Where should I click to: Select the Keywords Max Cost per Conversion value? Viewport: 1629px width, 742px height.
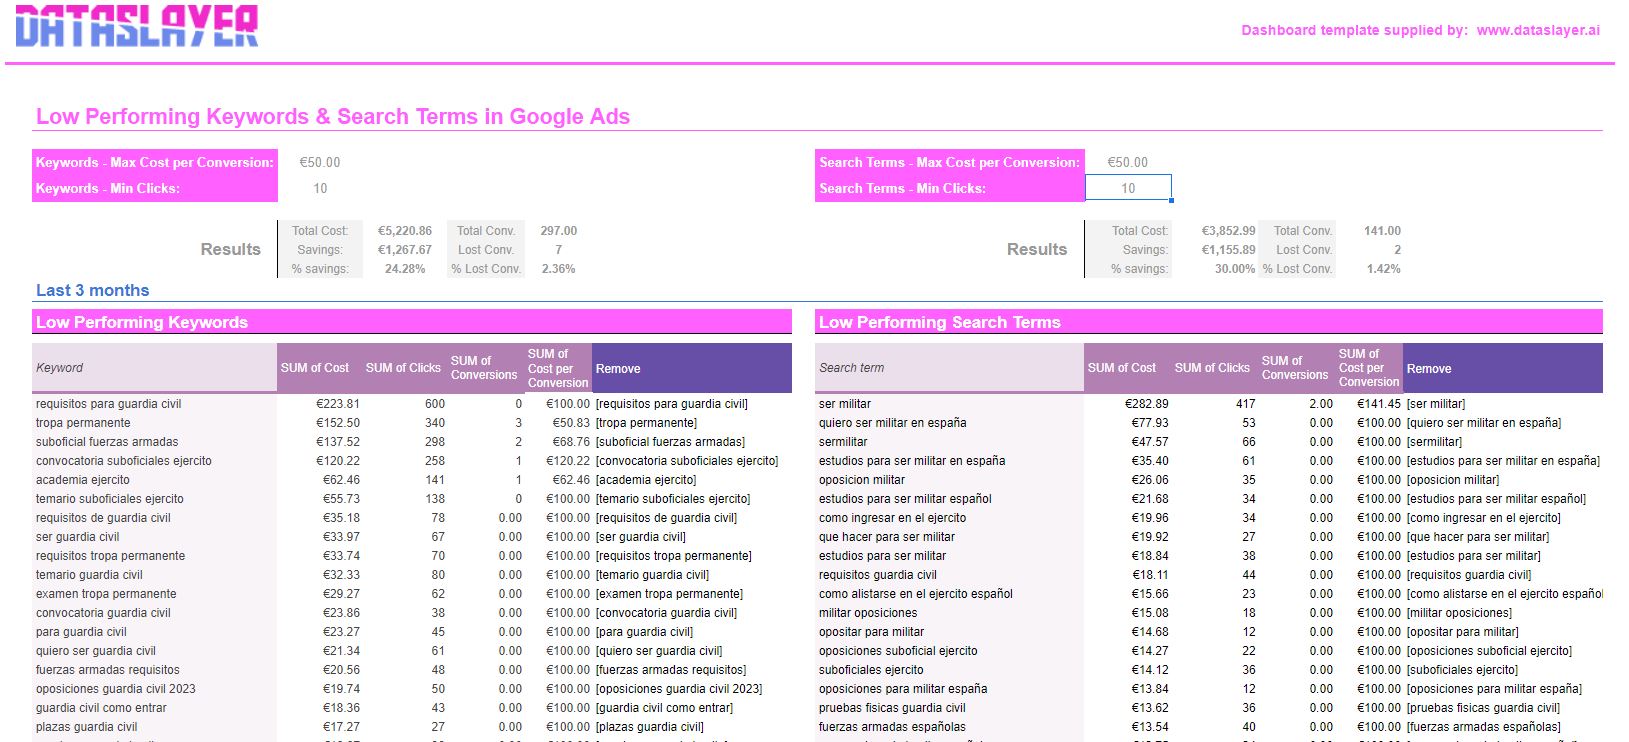320,162
